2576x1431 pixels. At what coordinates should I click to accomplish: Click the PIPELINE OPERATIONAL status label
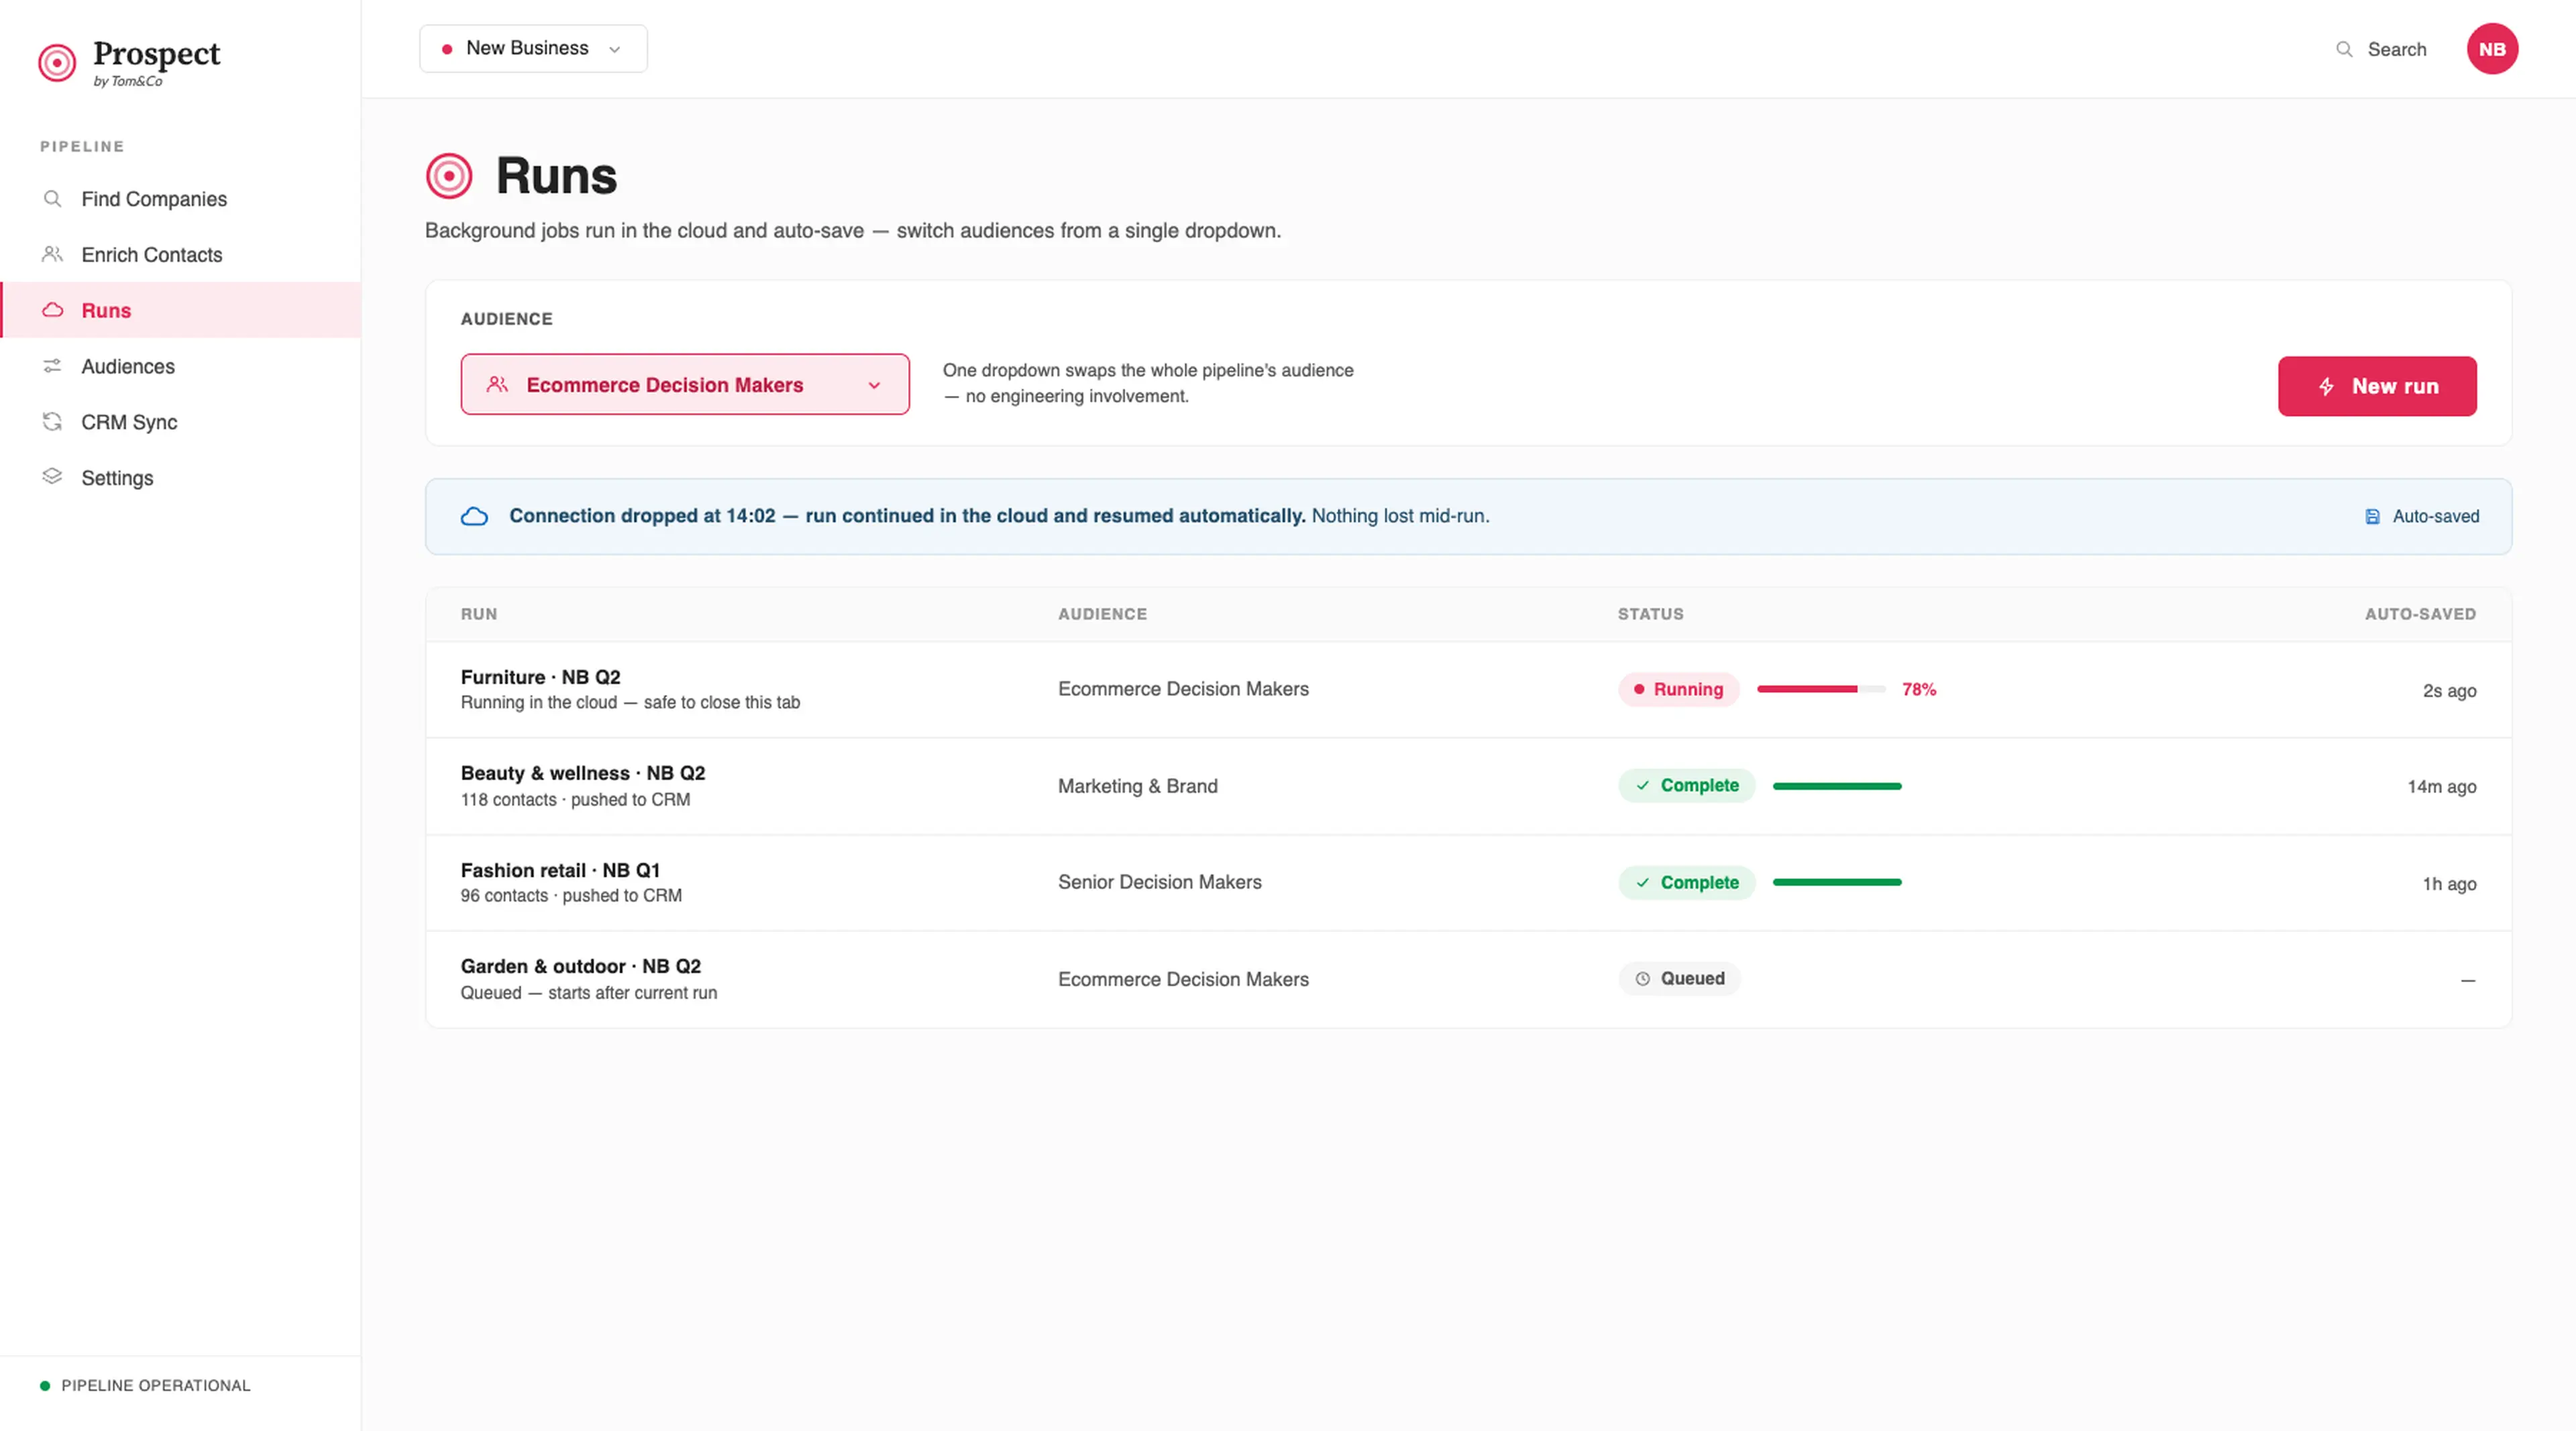pos(156,1386)
